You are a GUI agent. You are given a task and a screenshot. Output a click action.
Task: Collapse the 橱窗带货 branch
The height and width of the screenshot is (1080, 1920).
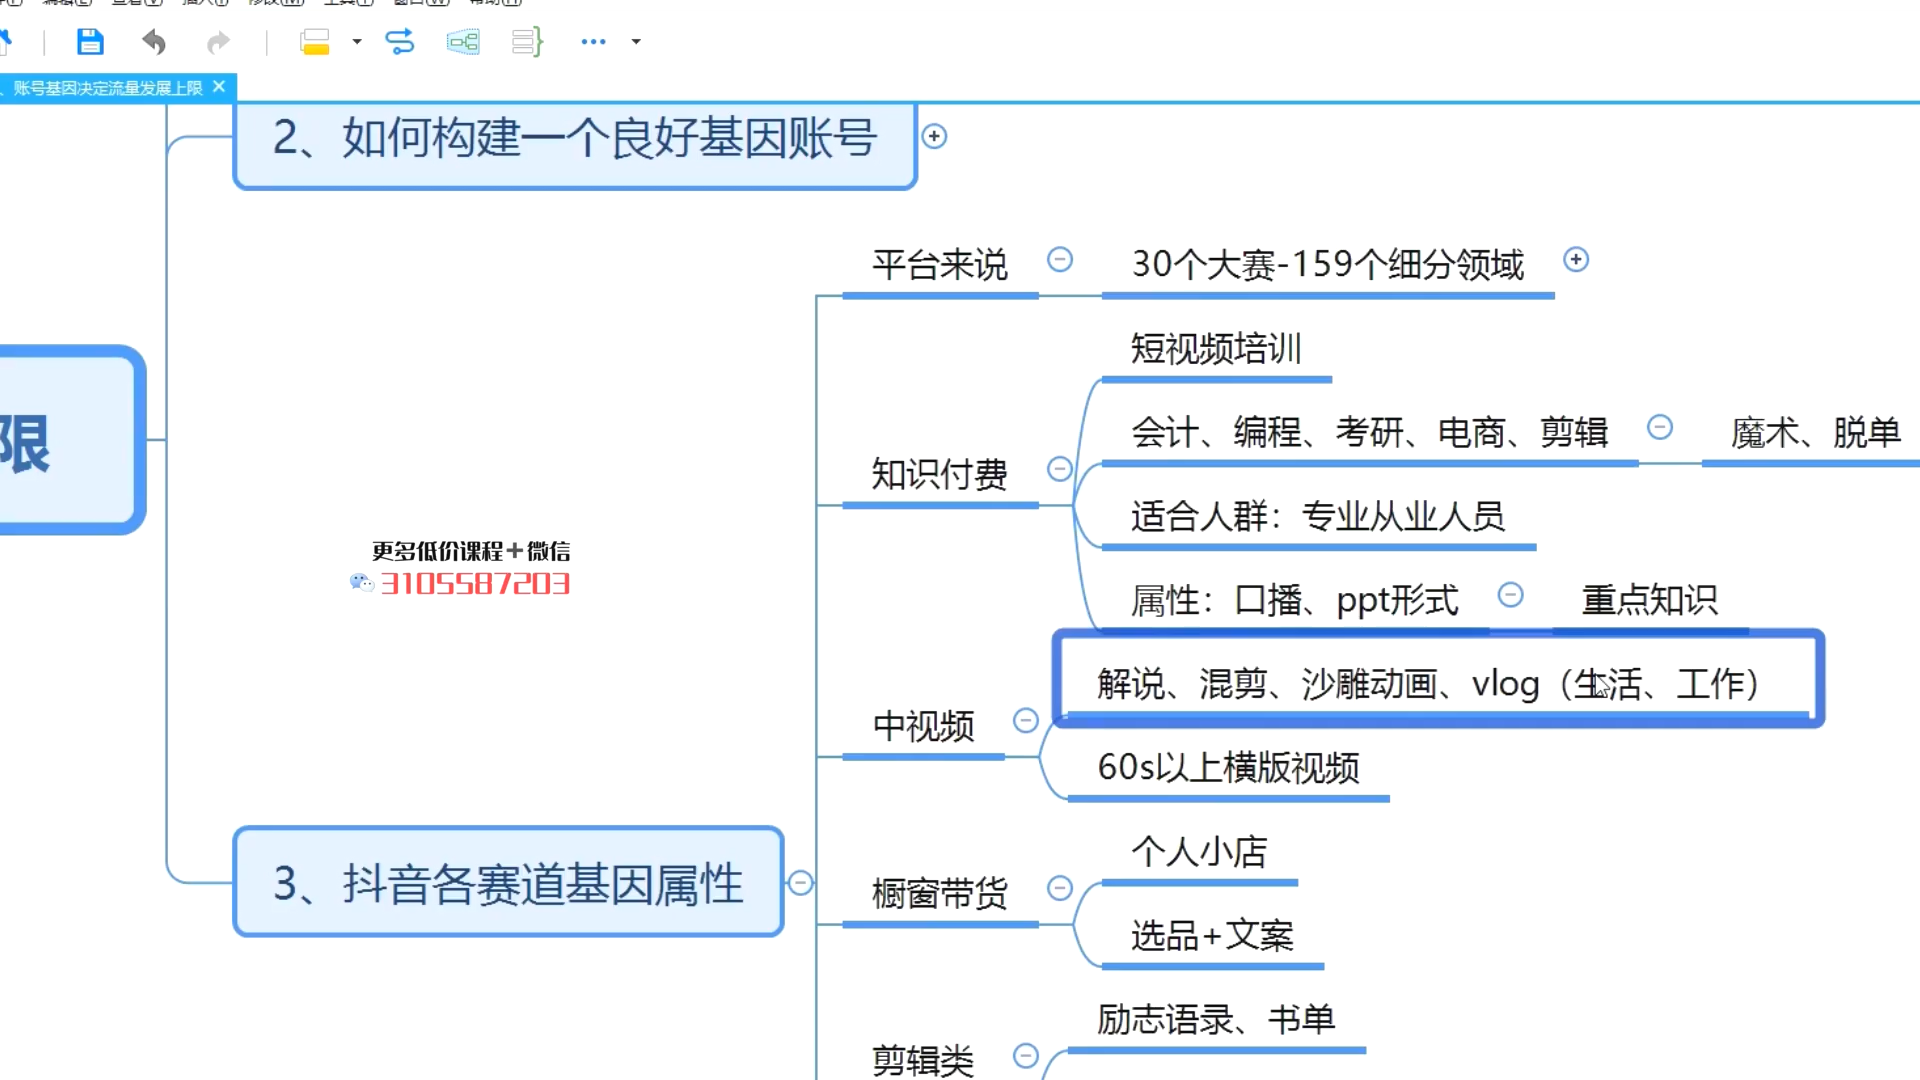click(1060, 888)
